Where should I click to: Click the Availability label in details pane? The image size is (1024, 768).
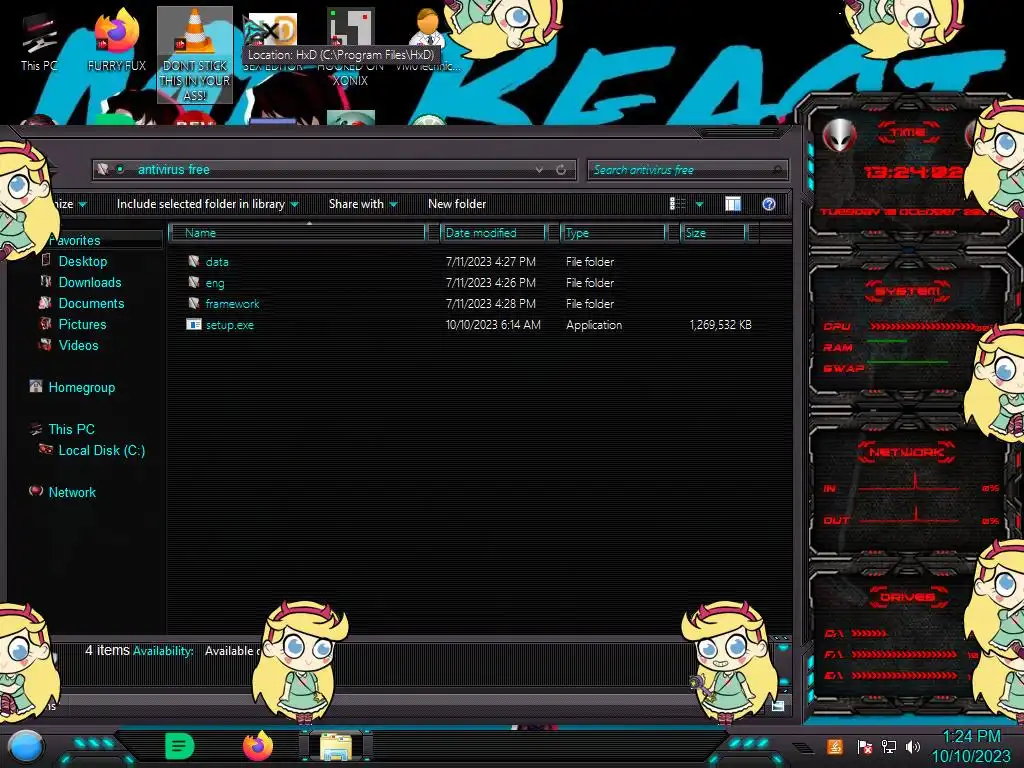(163, 651)
